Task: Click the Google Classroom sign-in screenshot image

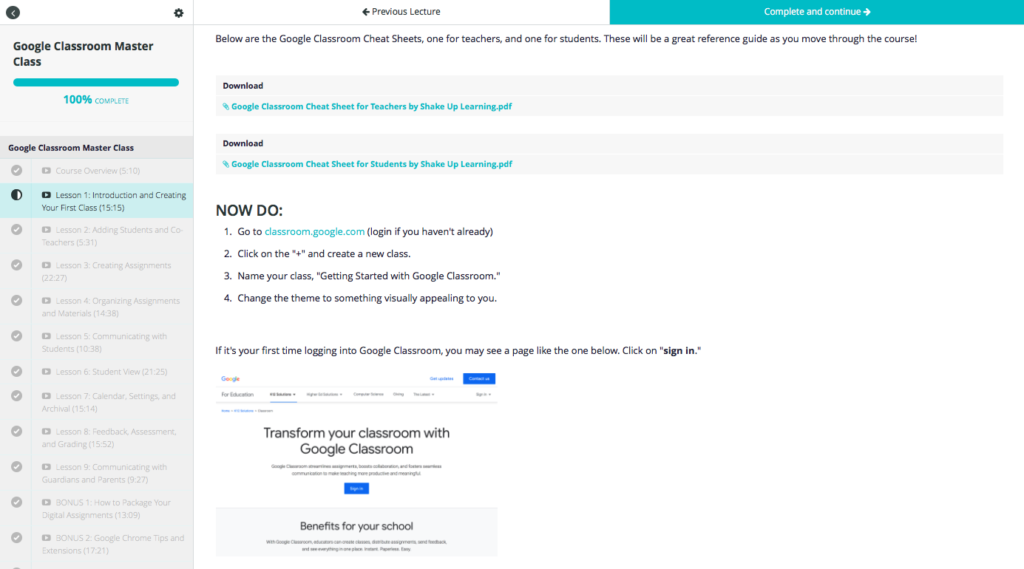Action: click(x=357, y=464)
